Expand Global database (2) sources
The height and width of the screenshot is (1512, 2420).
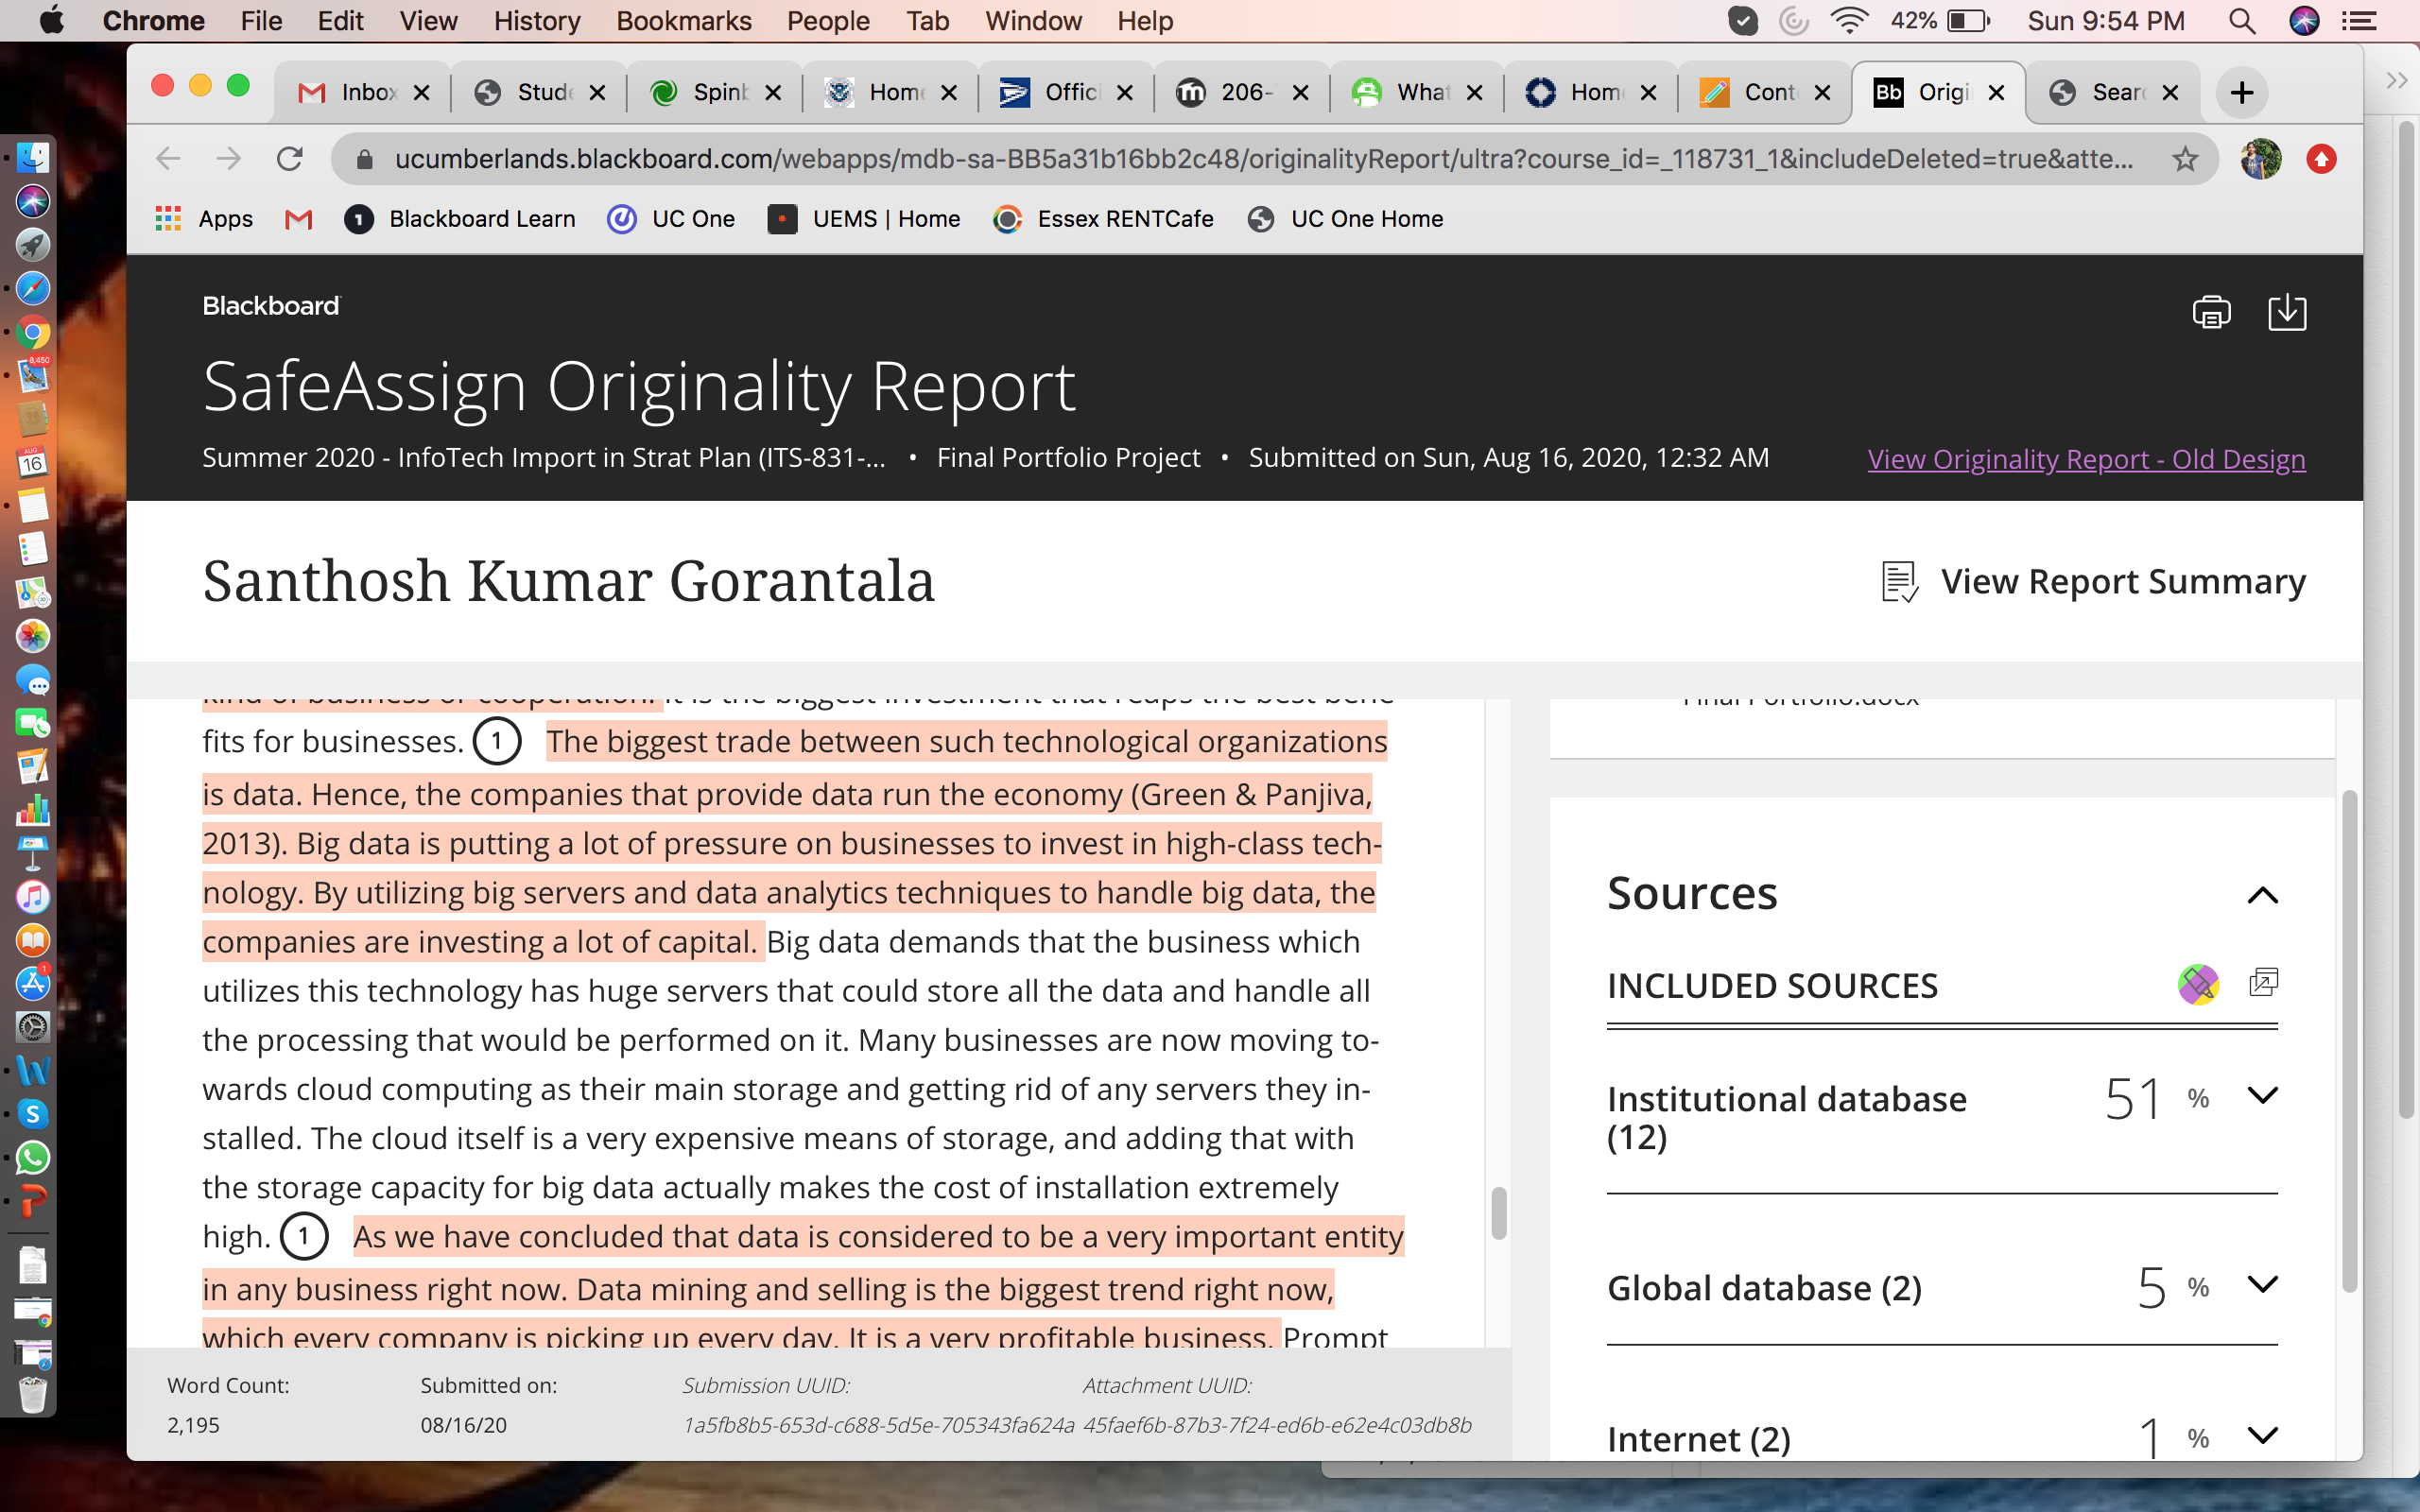2262,1284
